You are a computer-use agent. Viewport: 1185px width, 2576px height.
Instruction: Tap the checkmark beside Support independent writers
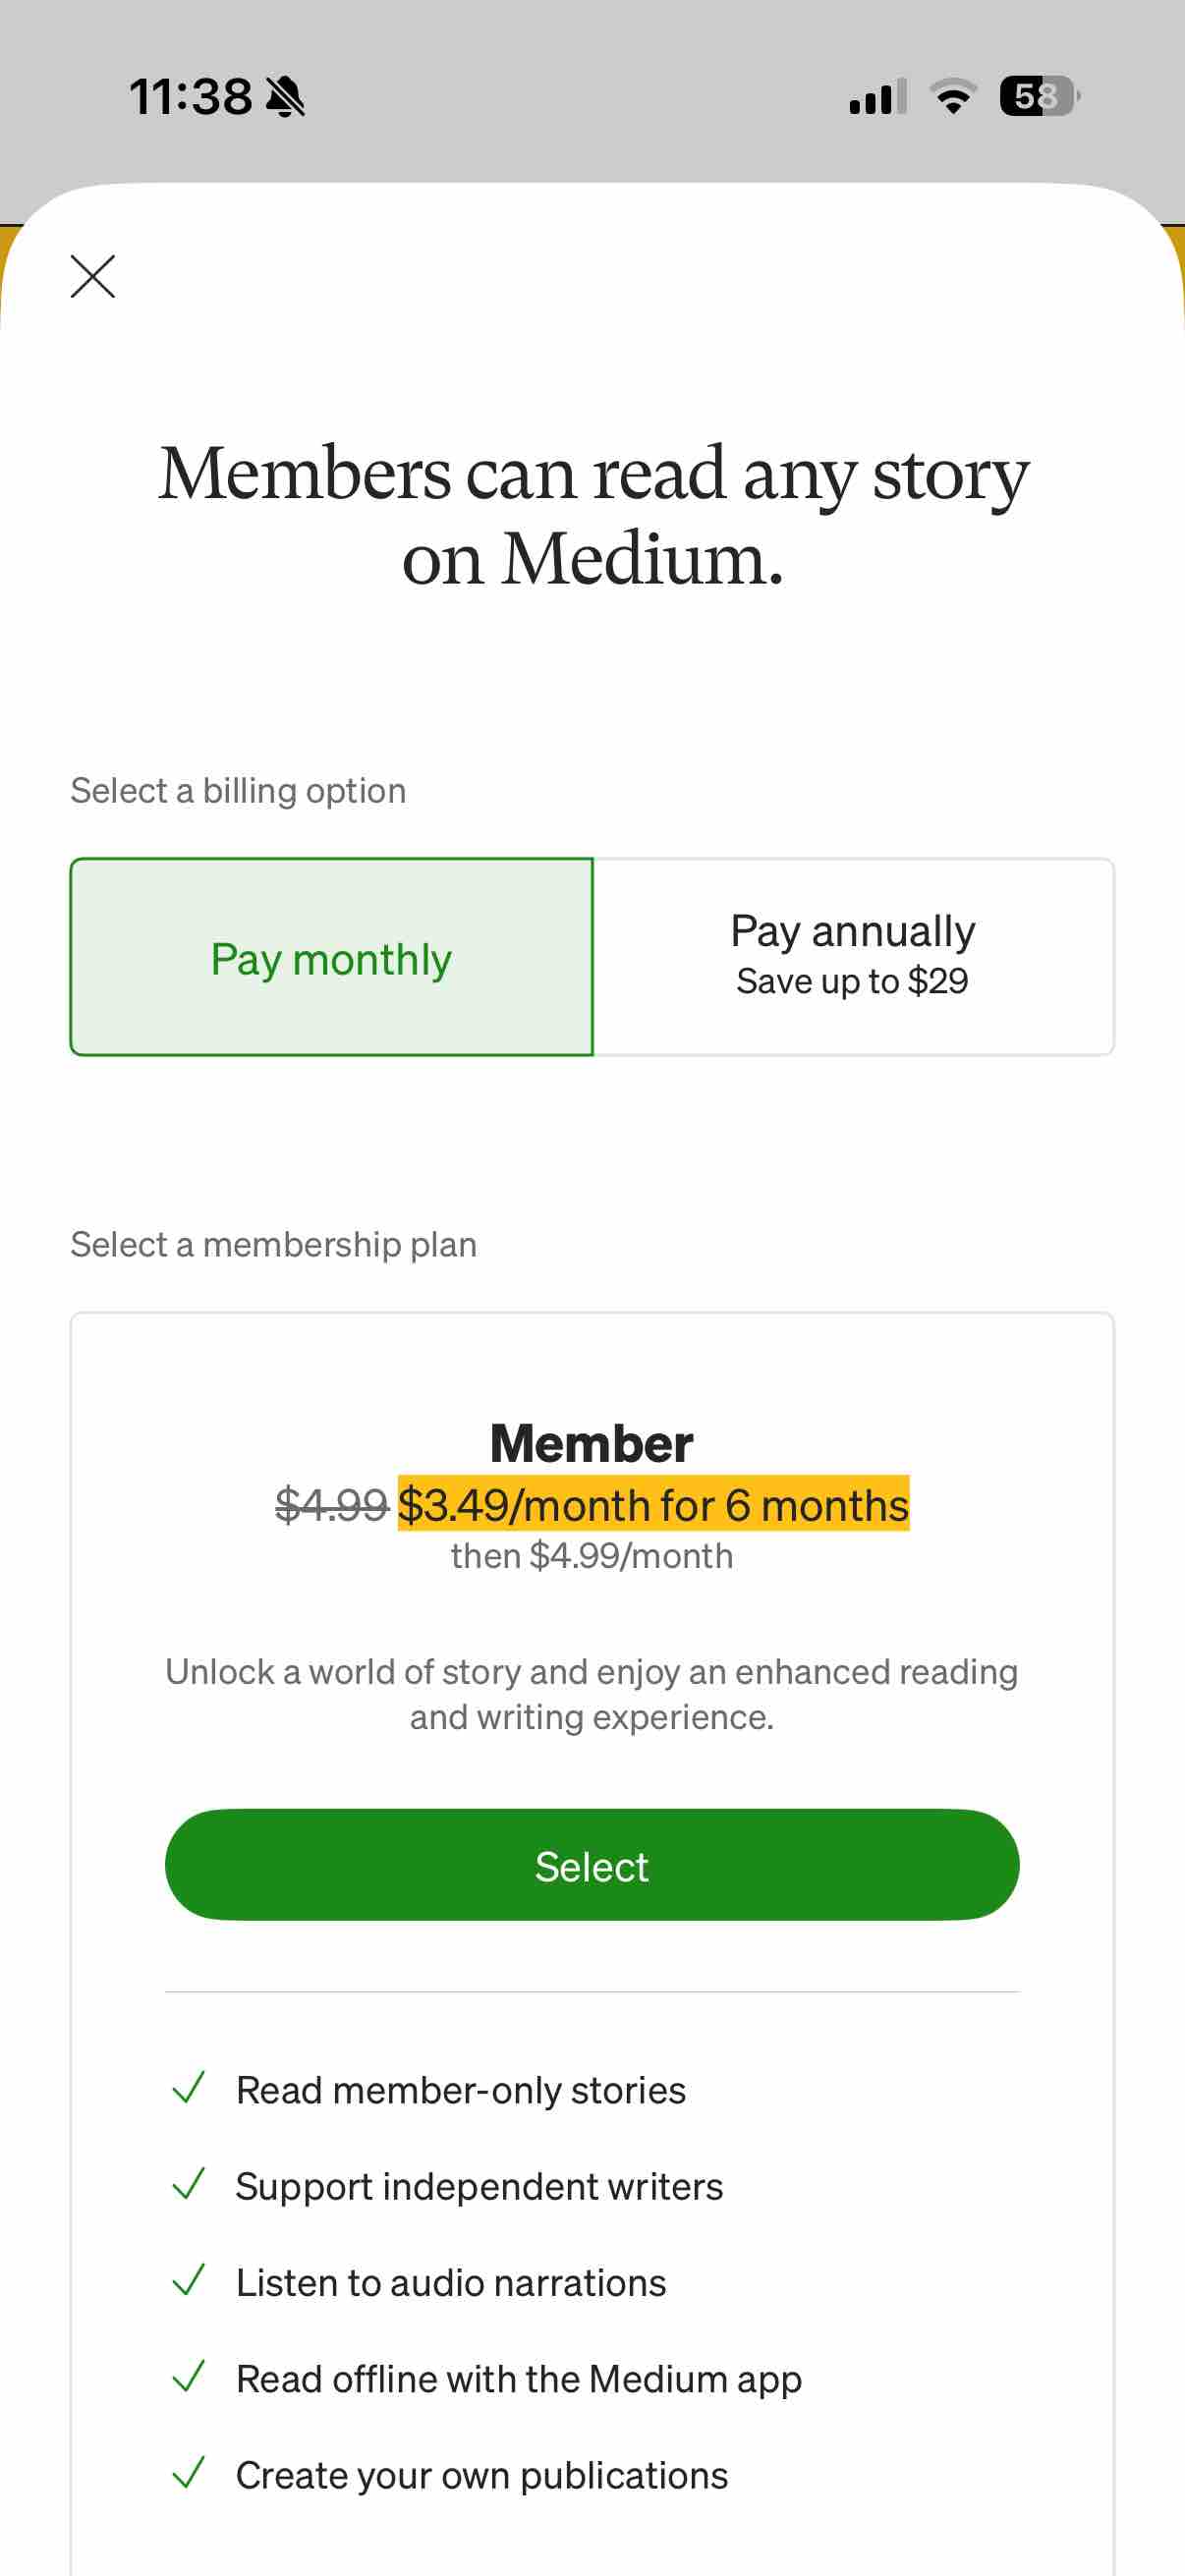189,2184
